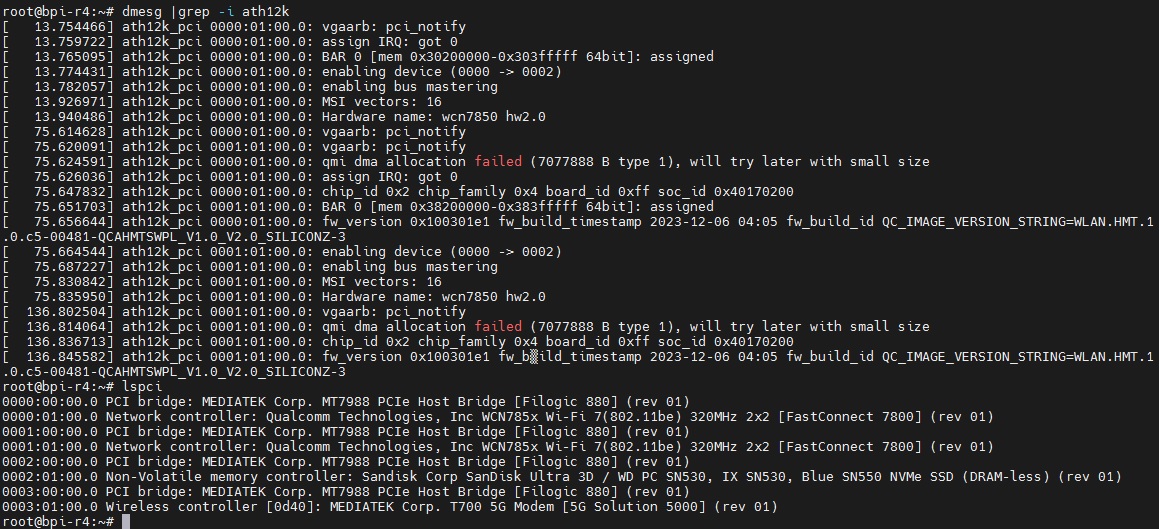Click the first red 'failed' word at 75.624591
The width and height of the screenshot is (1159, 529).
498,162
